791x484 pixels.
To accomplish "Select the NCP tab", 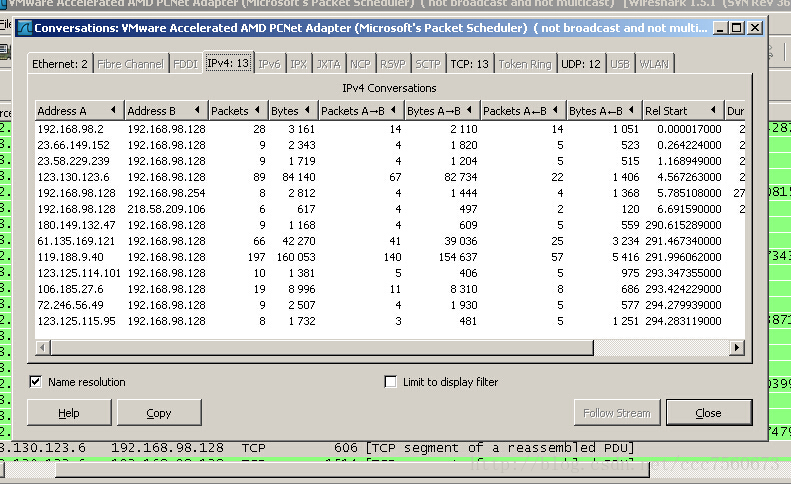I will tap(360, 64).
